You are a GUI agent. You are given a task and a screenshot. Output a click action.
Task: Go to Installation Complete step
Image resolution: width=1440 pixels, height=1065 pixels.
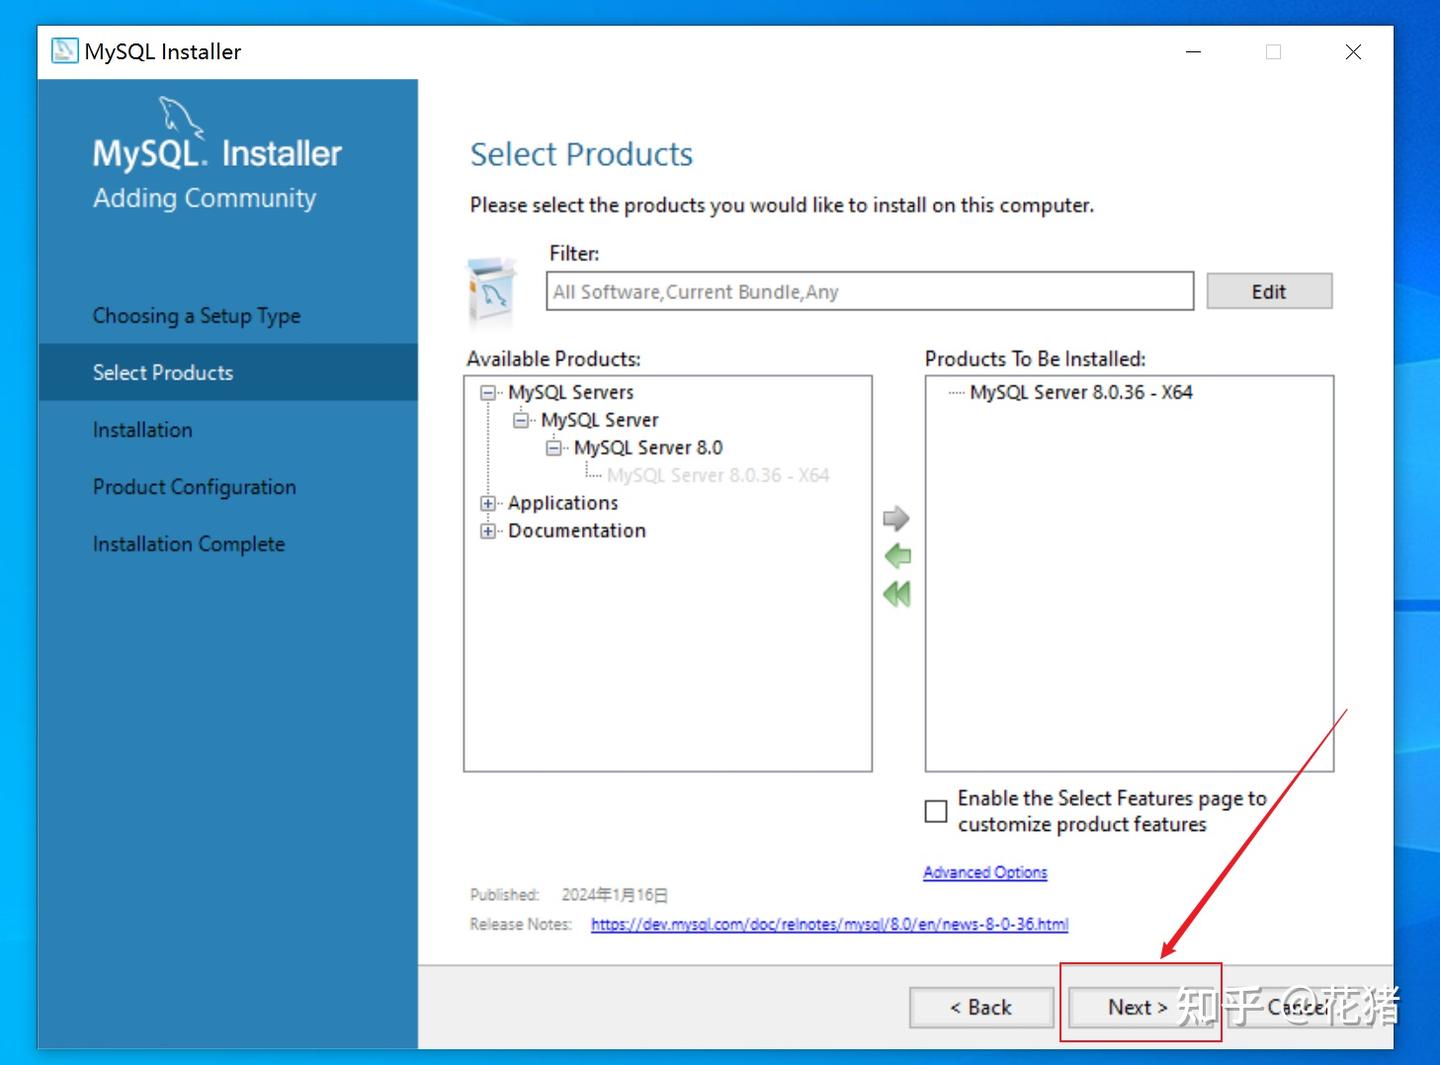(189, 544)
